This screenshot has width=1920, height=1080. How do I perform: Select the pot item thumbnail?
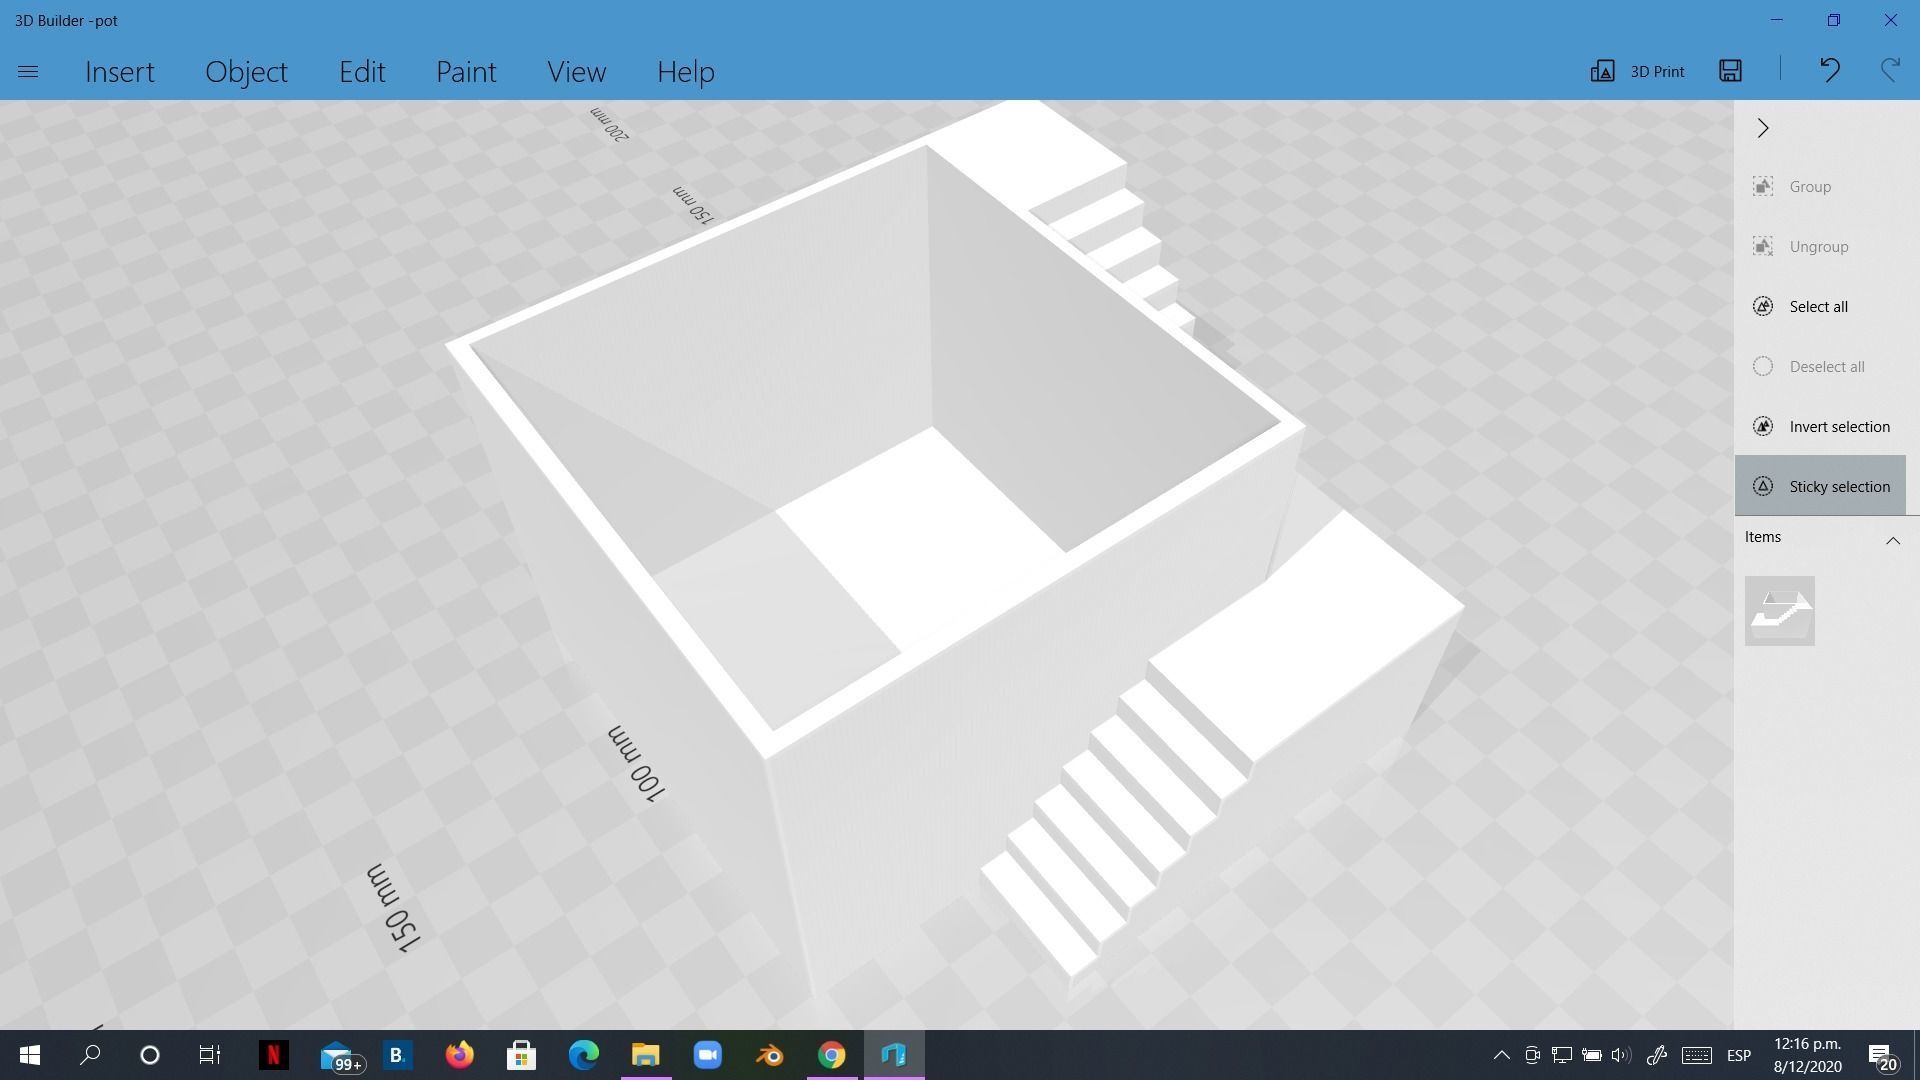click(x=1779, y=611)
